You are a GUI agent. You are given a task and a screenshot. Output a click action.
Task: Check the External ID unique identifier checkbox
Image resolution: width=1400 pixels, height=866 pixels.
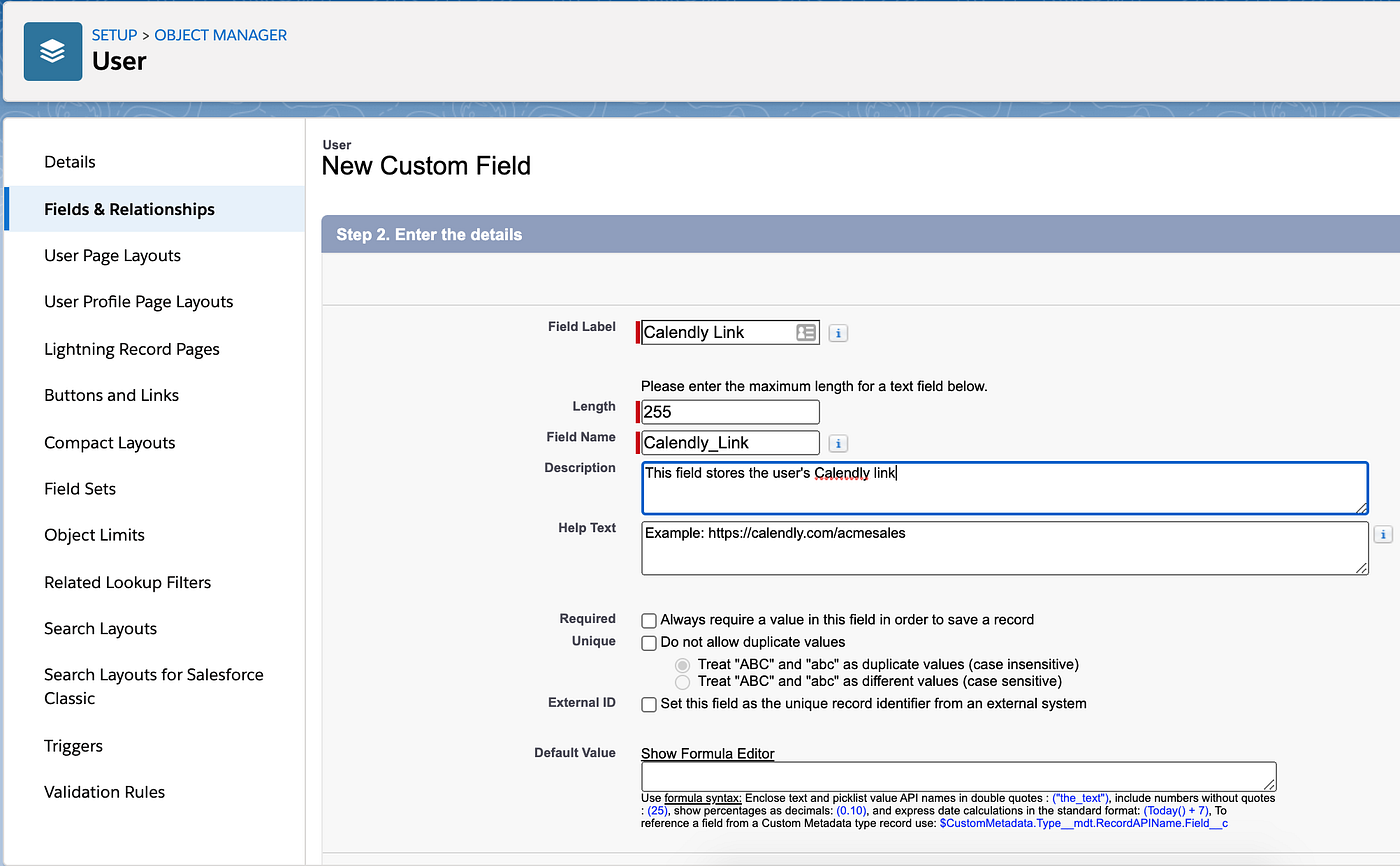click(649, 704)
